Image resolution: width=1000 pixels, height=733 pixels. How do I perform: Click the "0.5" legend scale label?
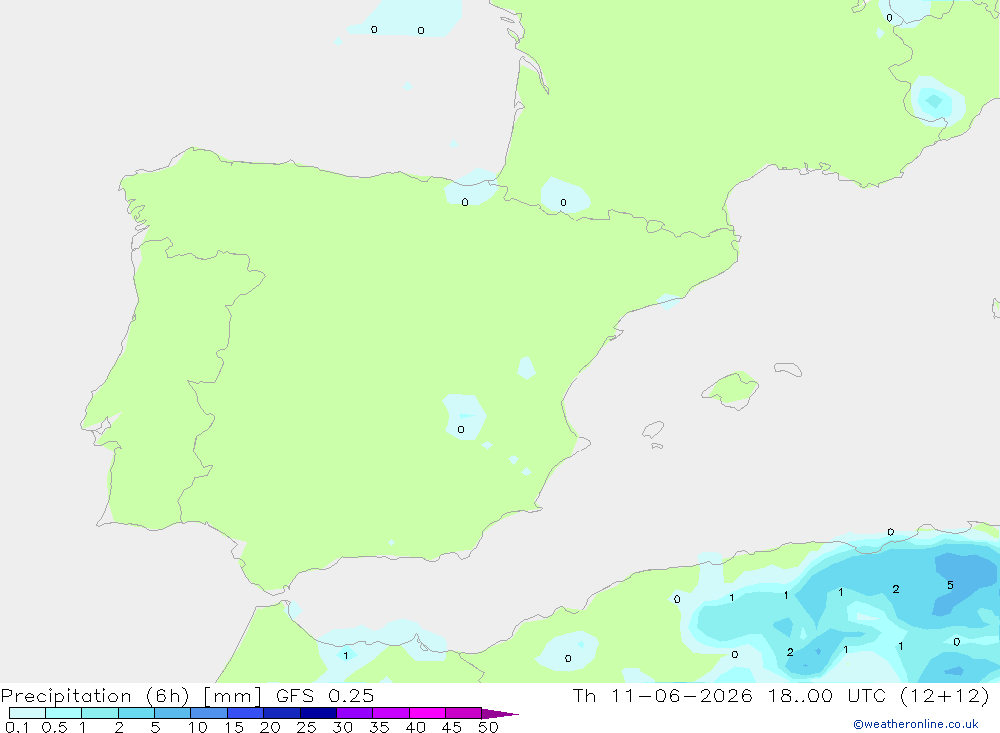54,727
